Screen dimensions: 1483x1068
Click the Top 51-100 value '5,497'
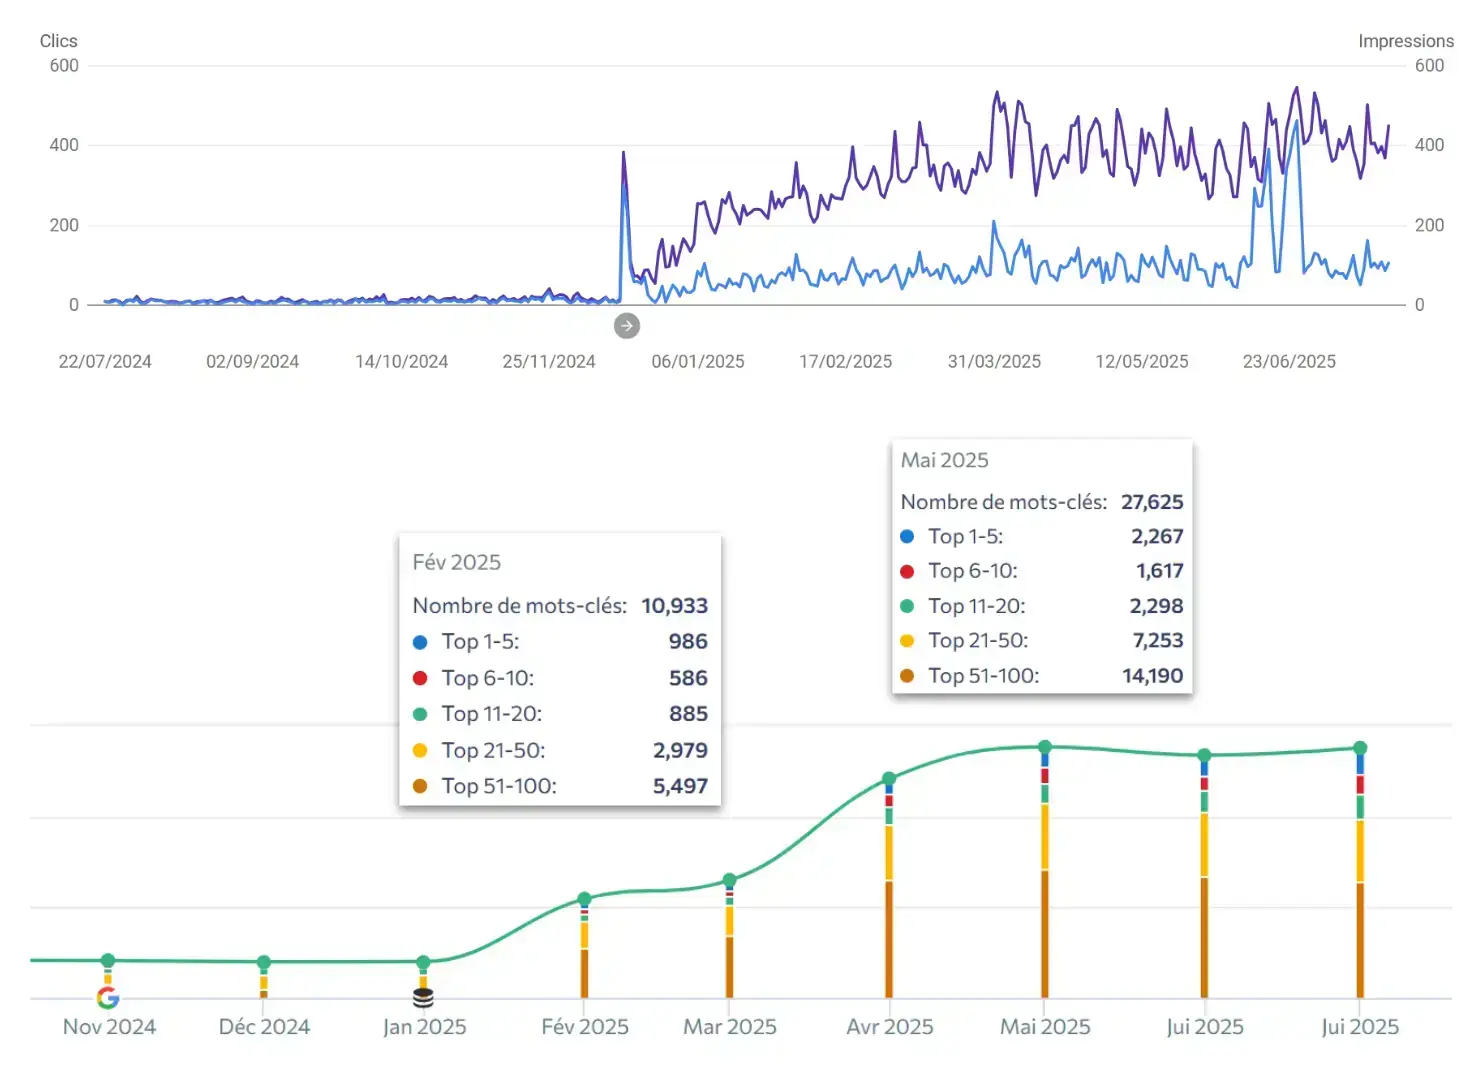680,786
